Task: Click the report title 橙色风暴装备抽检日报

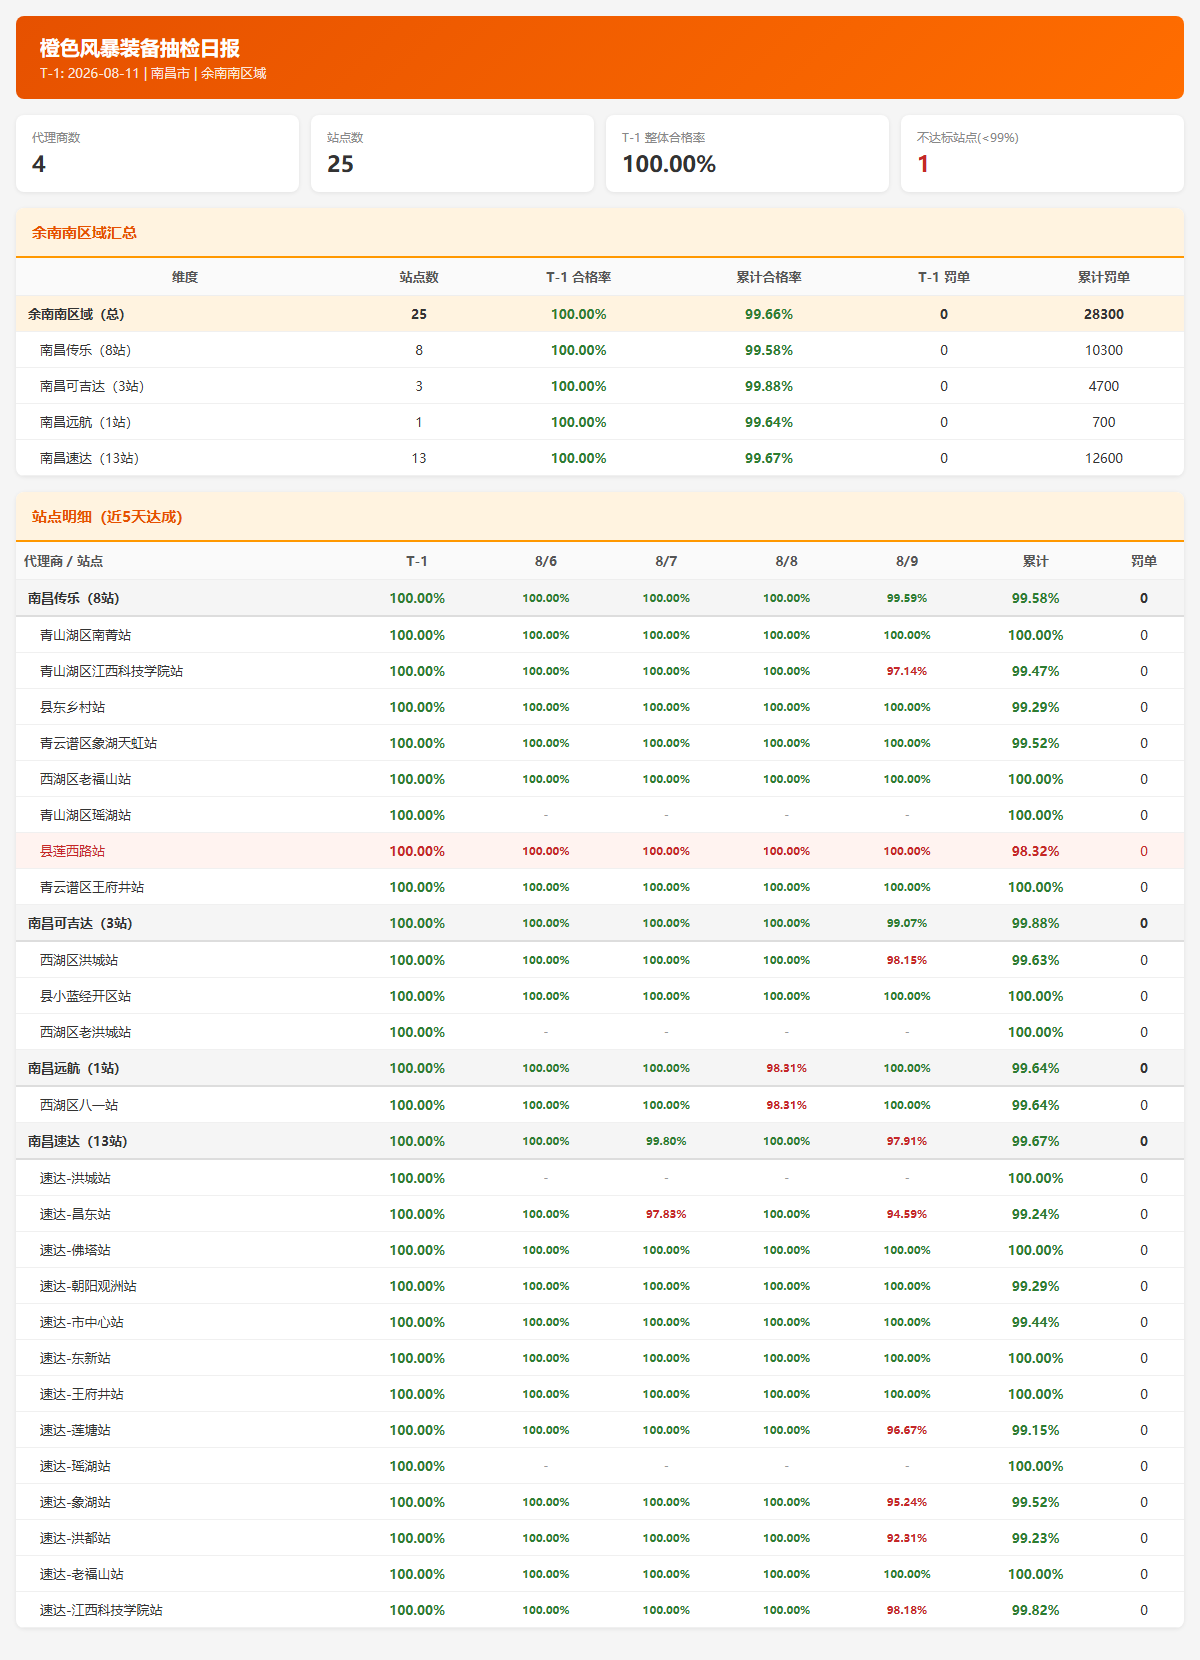Action: (x=140, y=48)
